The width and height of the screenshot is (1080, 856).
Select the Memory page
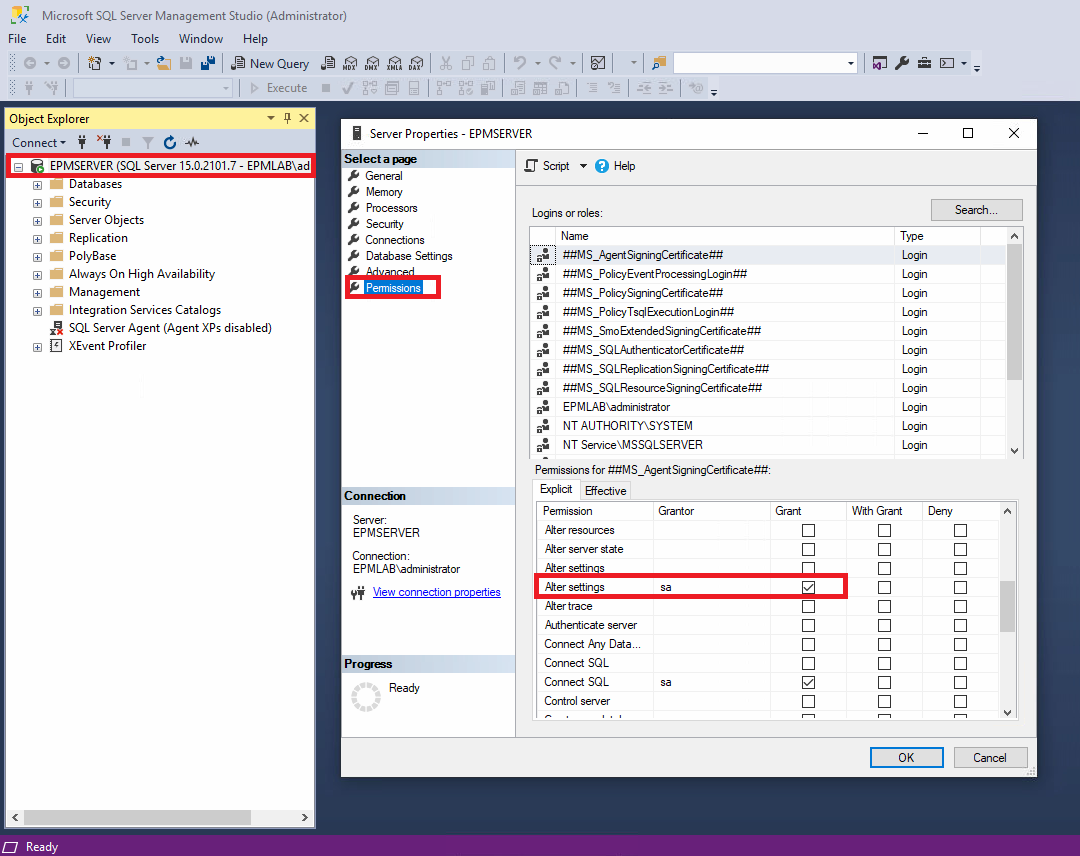click(x=384, y=192)
